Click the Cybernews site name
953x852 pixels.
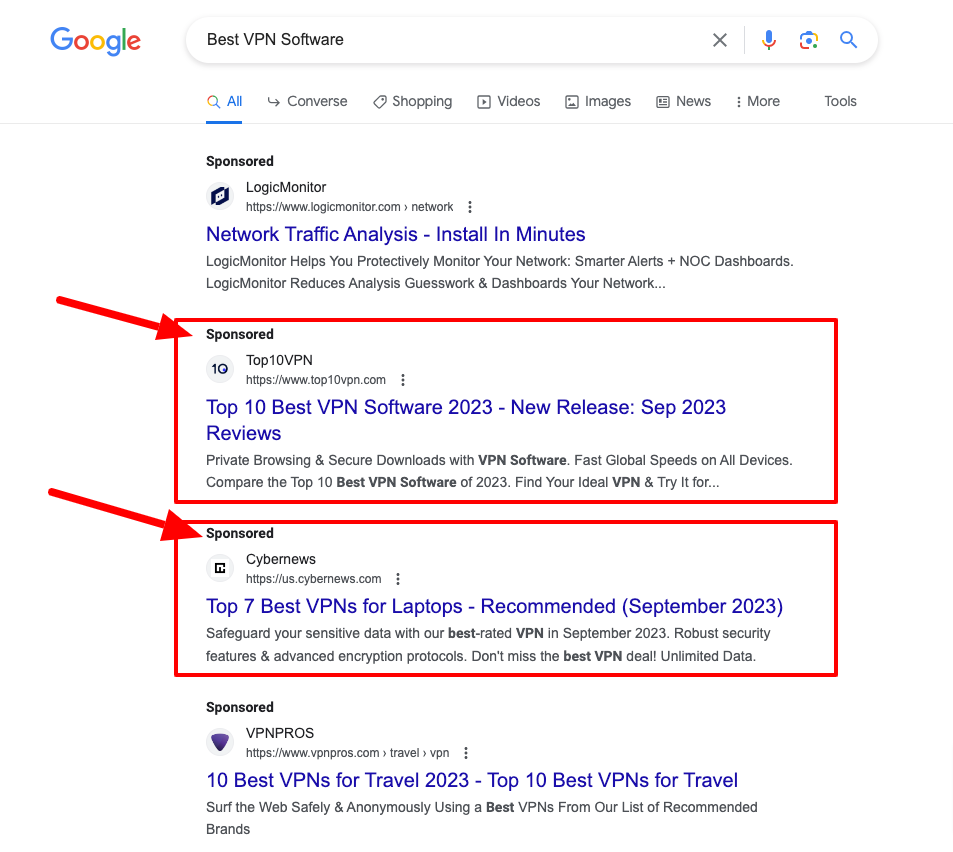click(x=281, y=559)
